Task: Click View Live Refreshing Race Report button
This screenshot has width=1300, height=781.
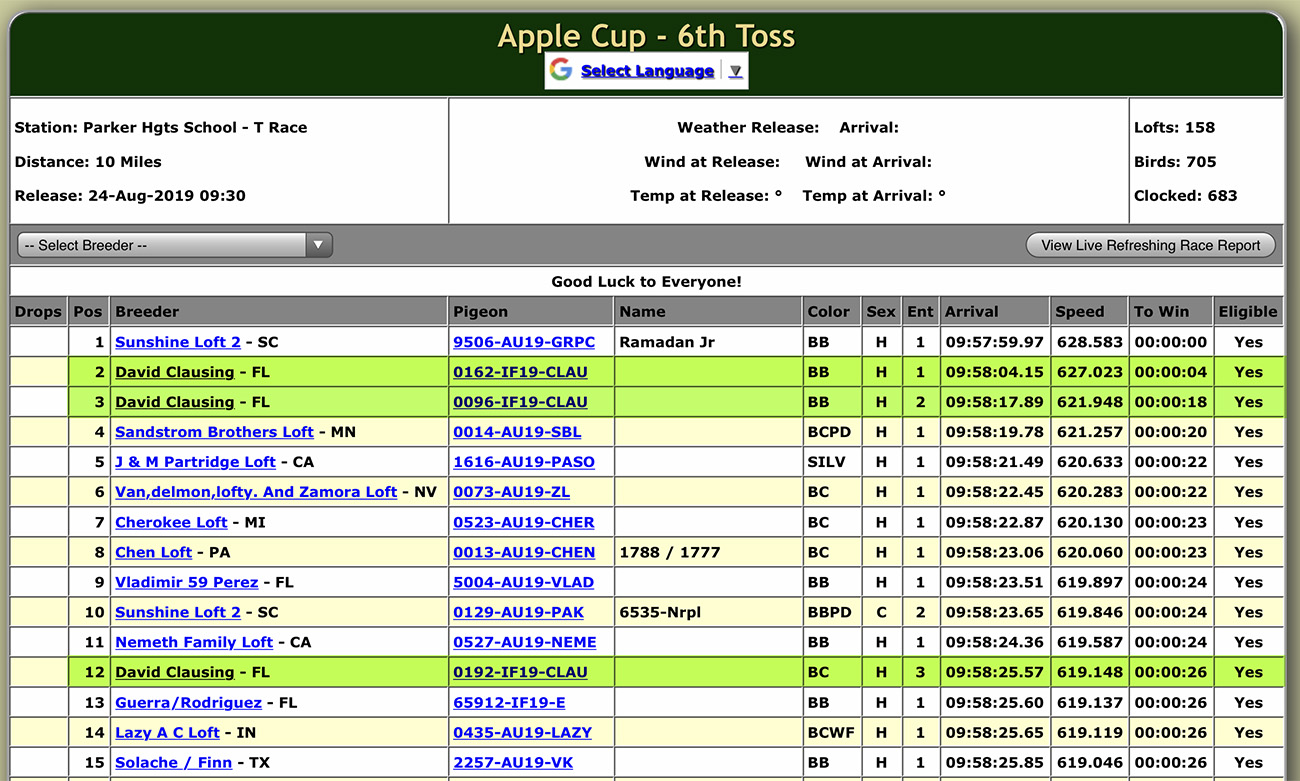Action: pyautogui.click(x=1150, y=245)
